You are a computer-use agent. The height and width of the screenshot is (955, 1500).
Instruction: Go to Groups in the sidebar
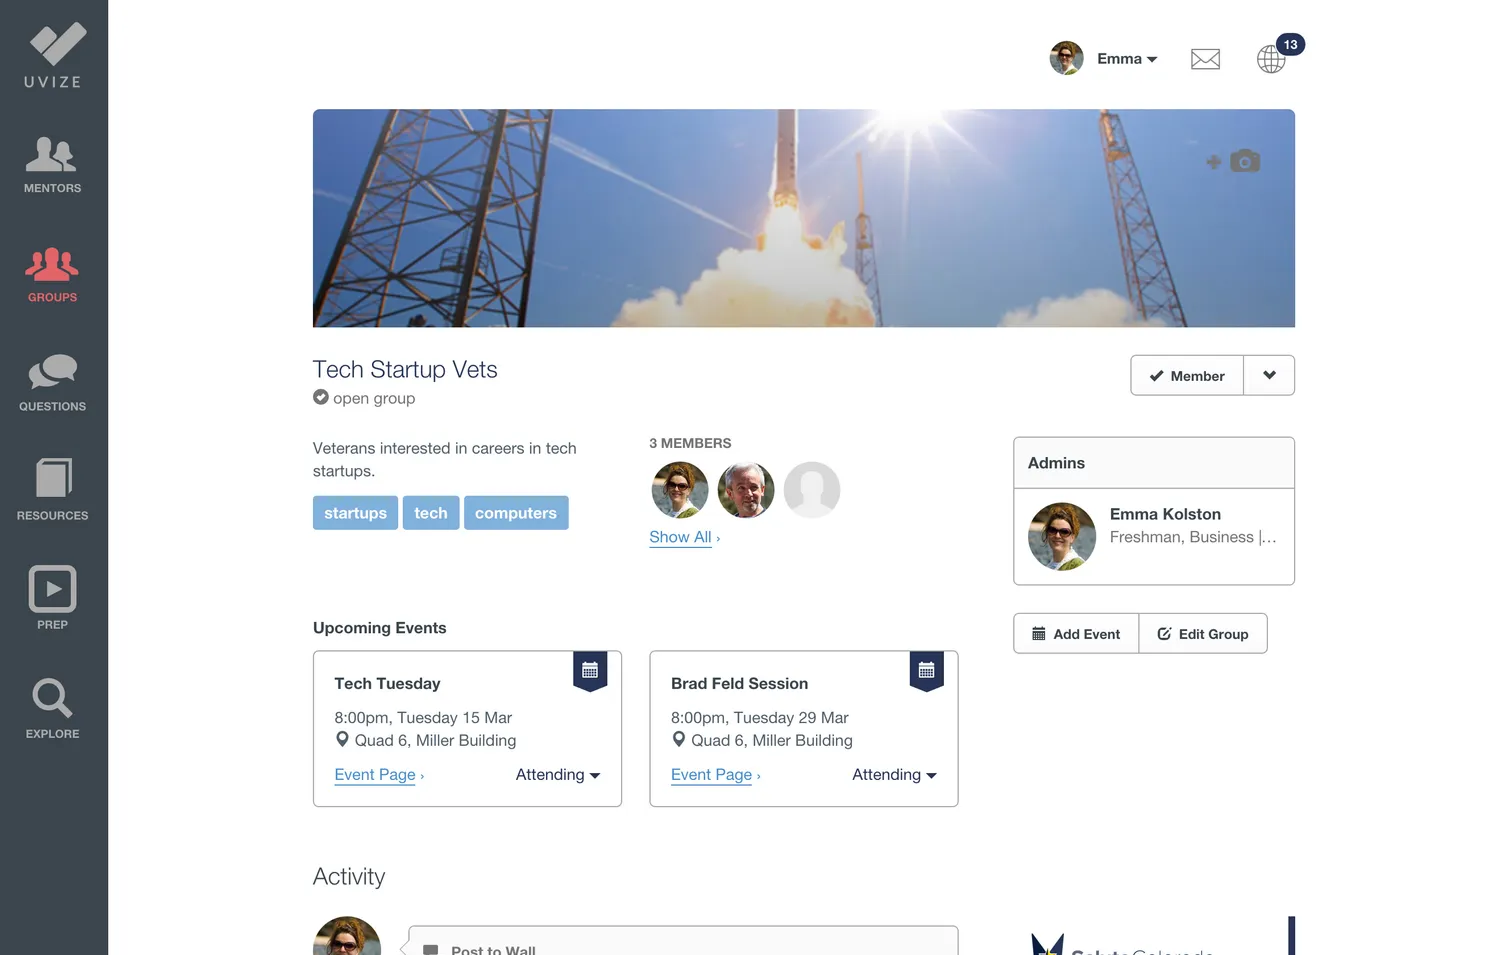[x=52, y=275]
